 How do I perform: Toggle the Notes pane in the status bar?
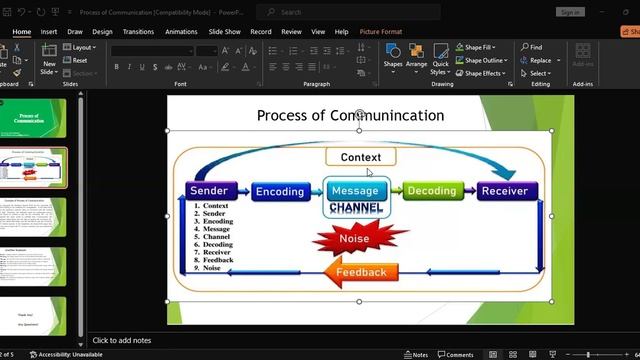(x=416, y=355)
